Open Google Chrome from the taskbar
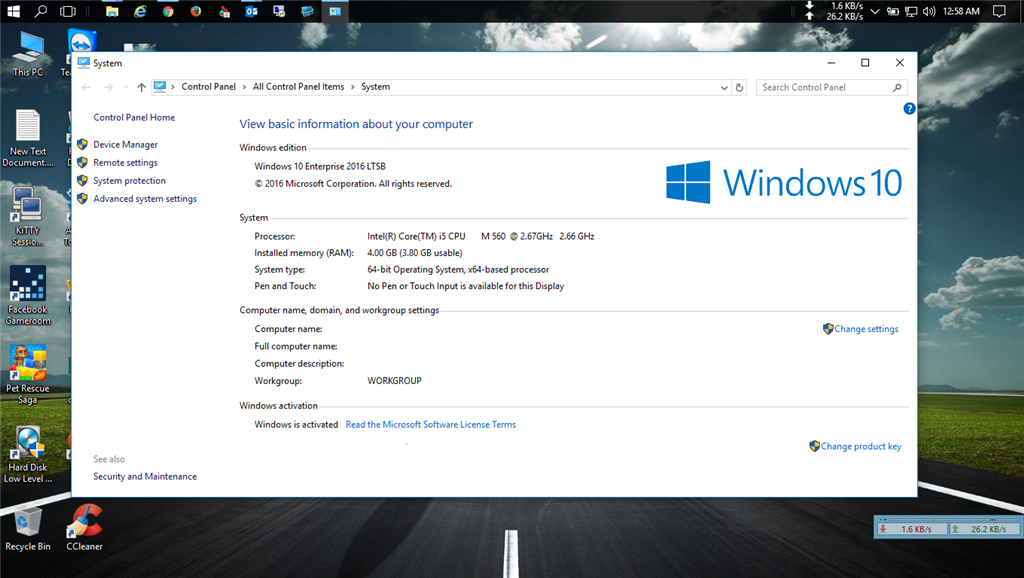1024x578 pixels. (x=168, y=11)
